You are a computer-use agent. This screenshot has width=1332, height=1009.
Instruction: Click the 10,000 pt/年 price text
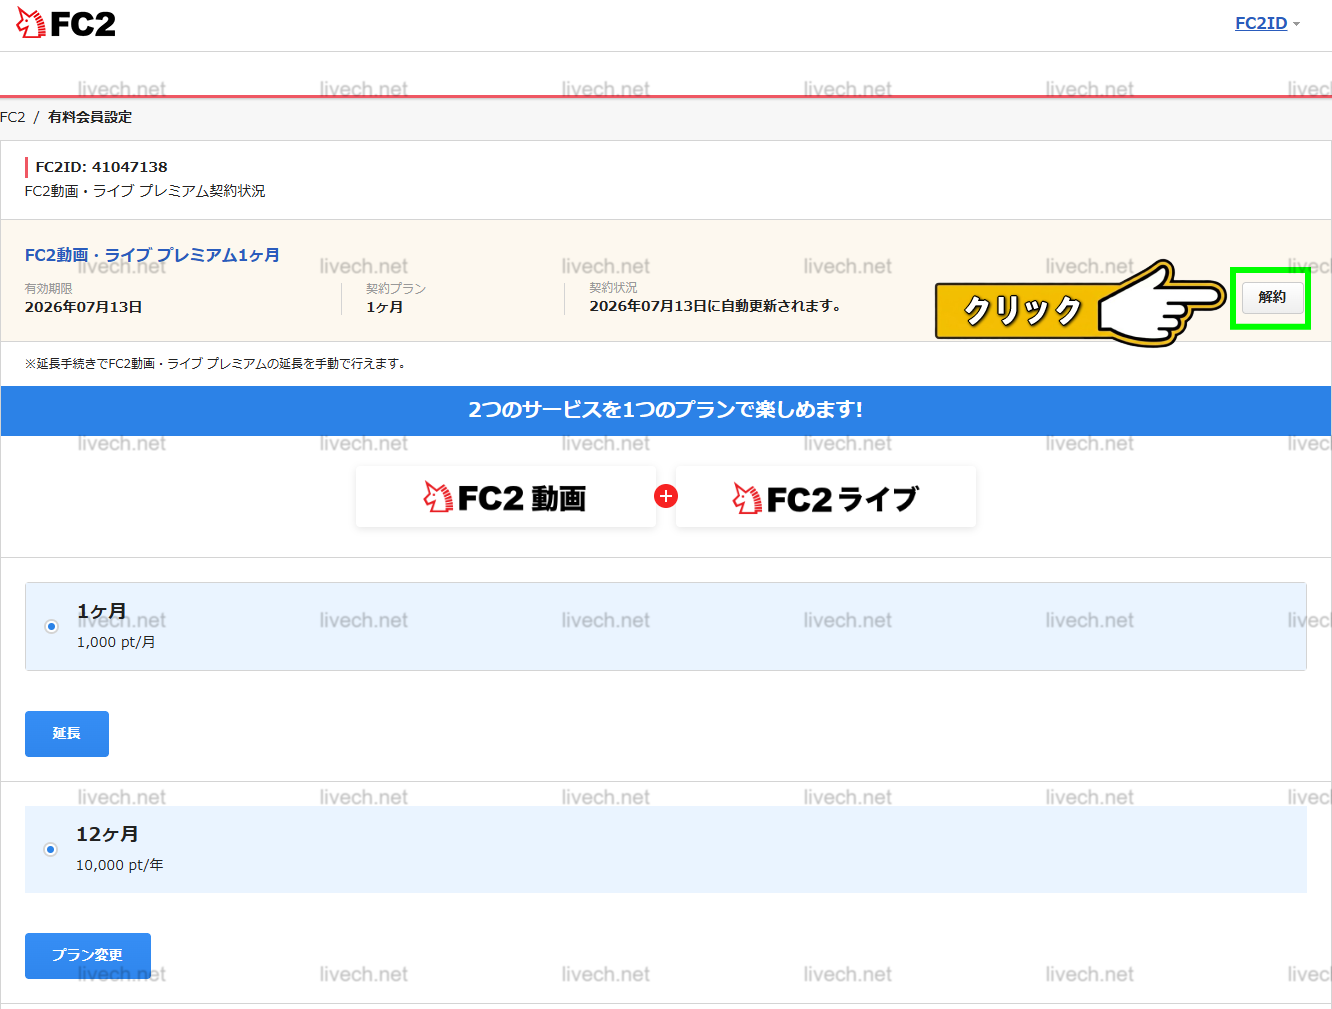[x=120, y=865]
